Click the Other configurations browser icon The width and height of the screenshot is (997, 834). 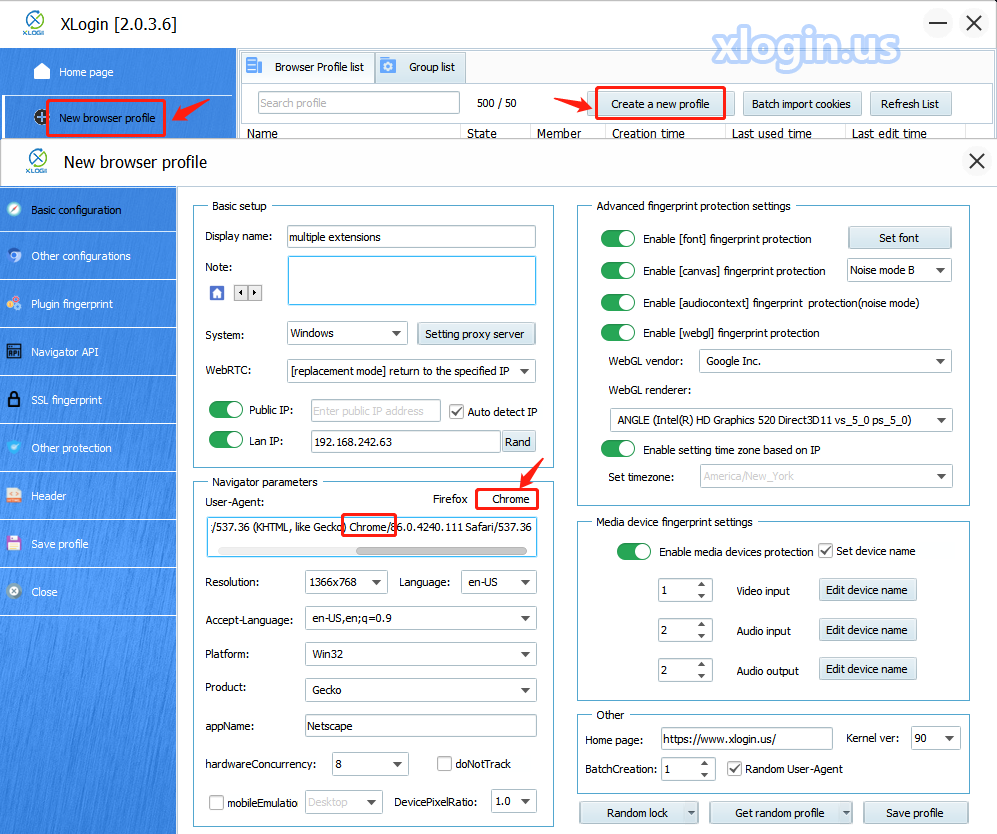tap(14, 256)
